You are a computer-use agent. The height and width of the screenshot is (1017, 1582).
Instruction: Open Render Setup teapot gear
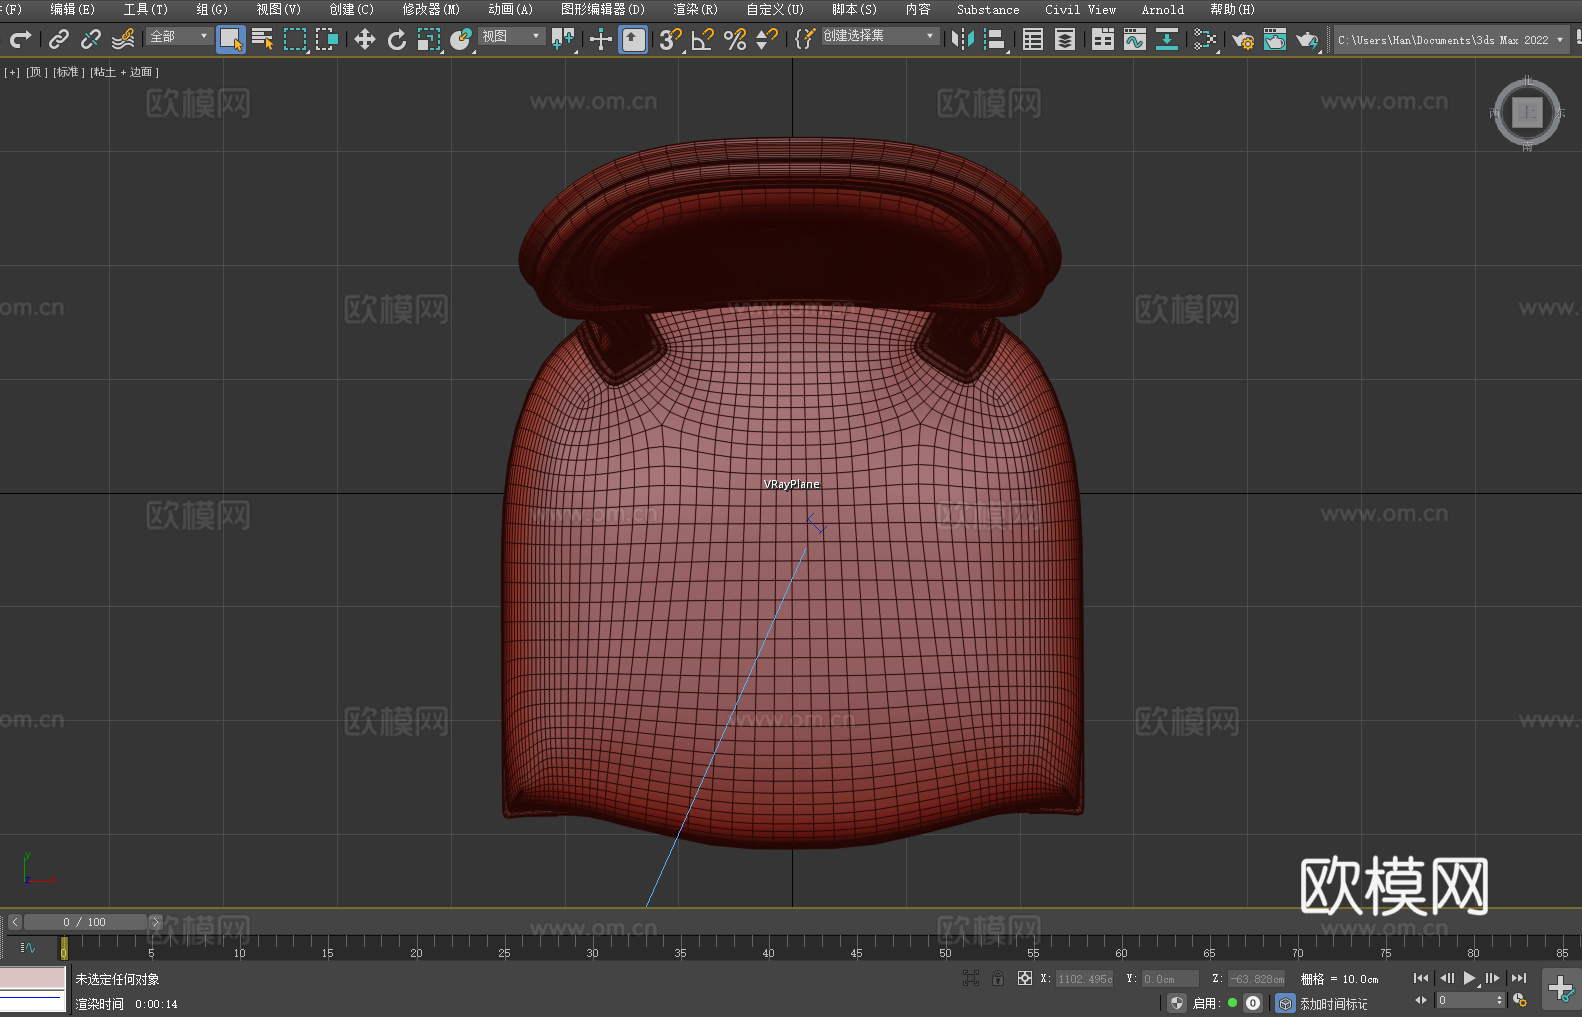click(x=1243, y=39)
